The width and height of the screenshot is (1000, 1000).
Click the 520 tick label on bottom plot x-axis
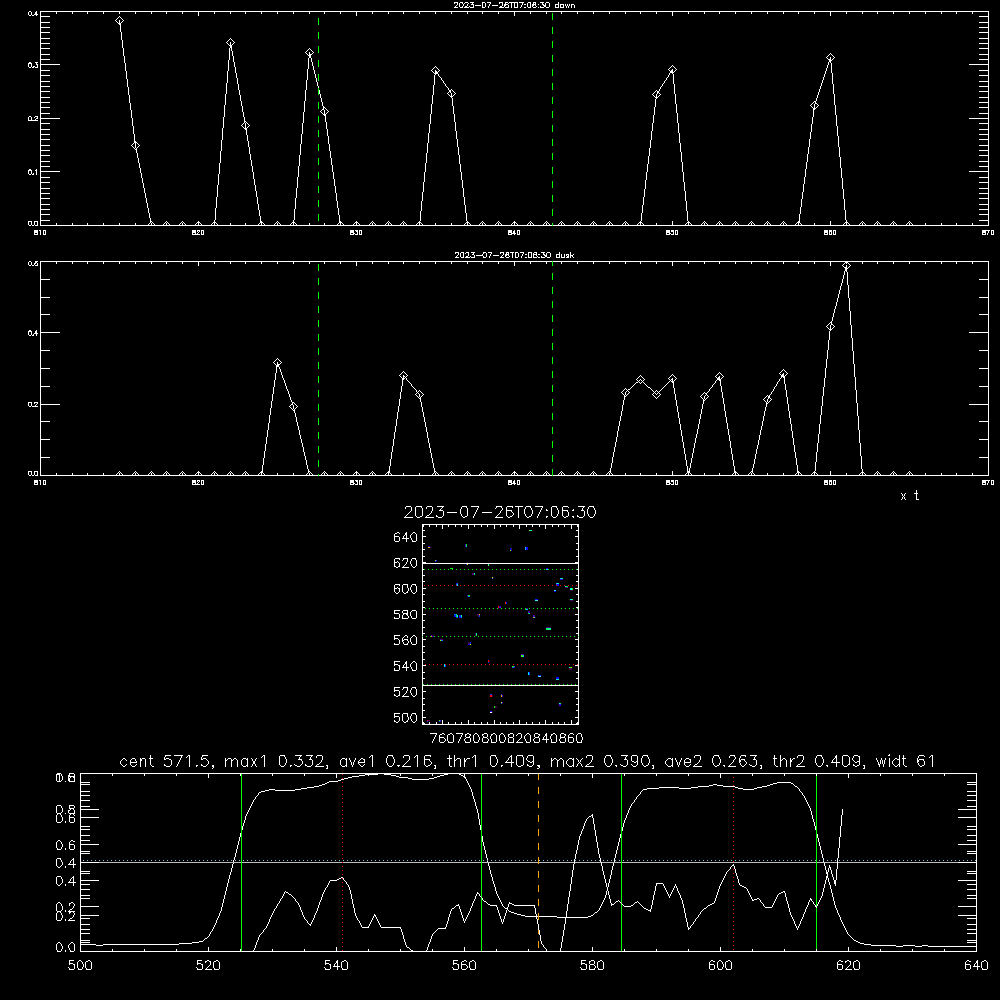208,966
